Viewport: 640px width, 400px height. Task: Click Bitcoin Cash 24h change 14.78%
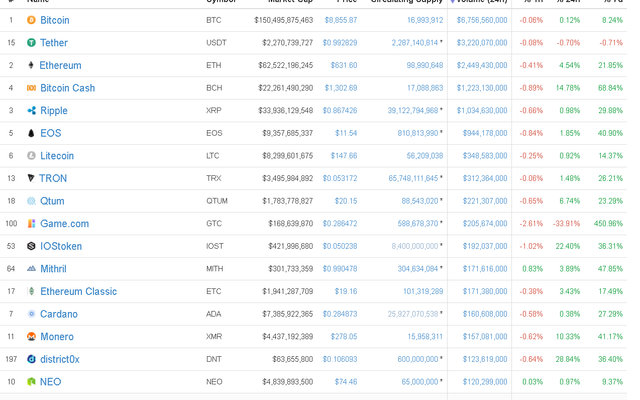point(568,88)
